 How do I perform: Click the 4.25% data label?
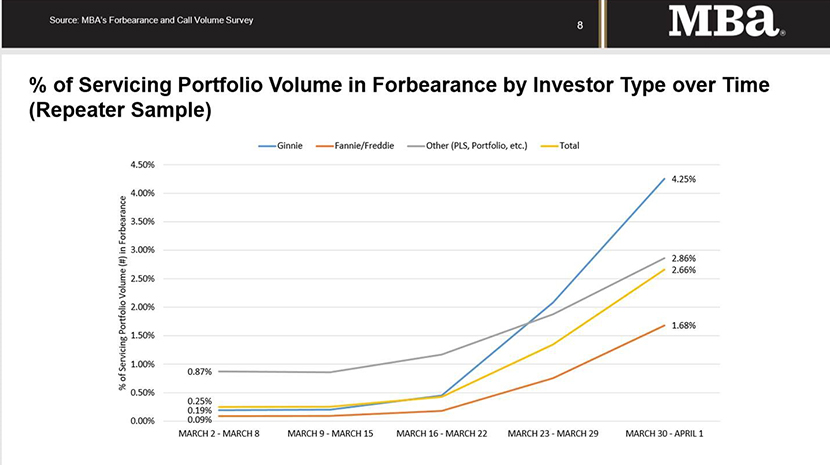pyautogui.click(x=683, y=179)
